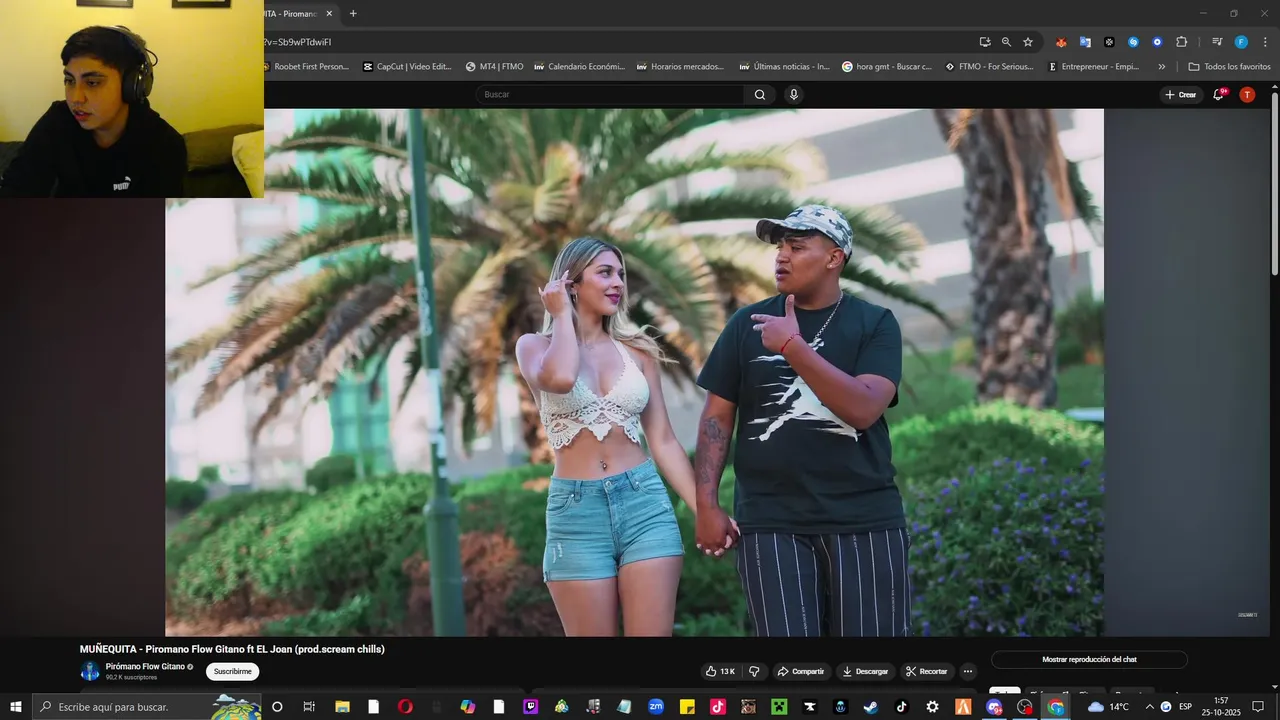1280x720 pixels.
Task: Show hidden system tray icons
Action: tap(1149, 707)
